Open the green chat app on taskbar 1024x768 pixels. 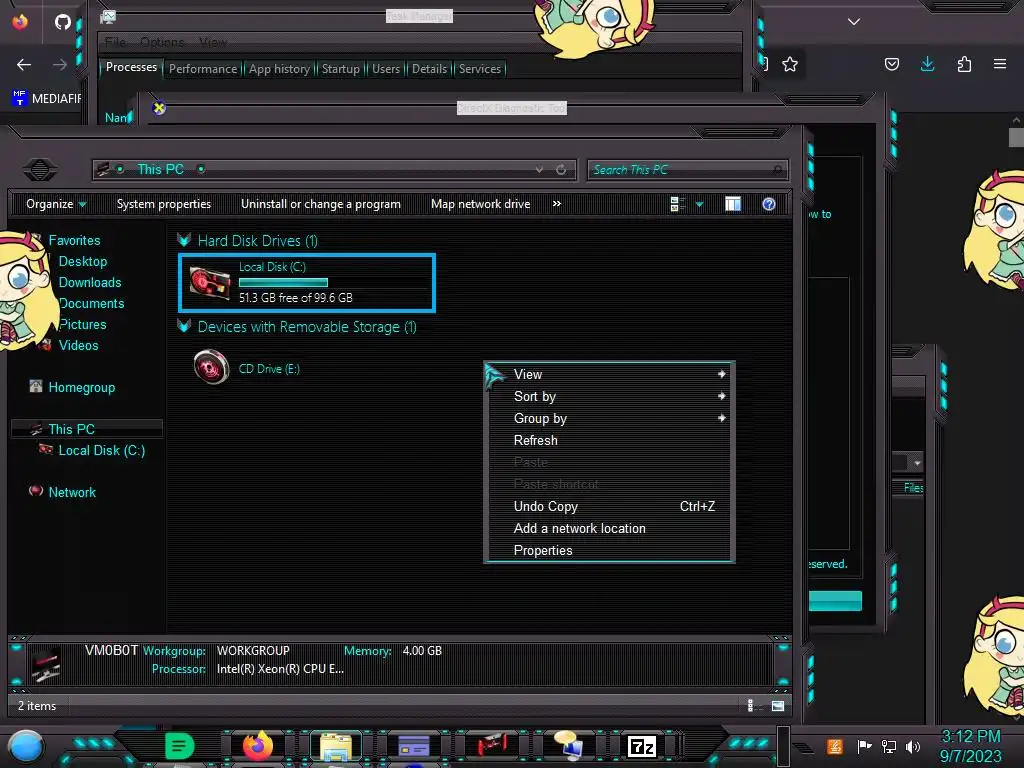(x=180, y=746)
